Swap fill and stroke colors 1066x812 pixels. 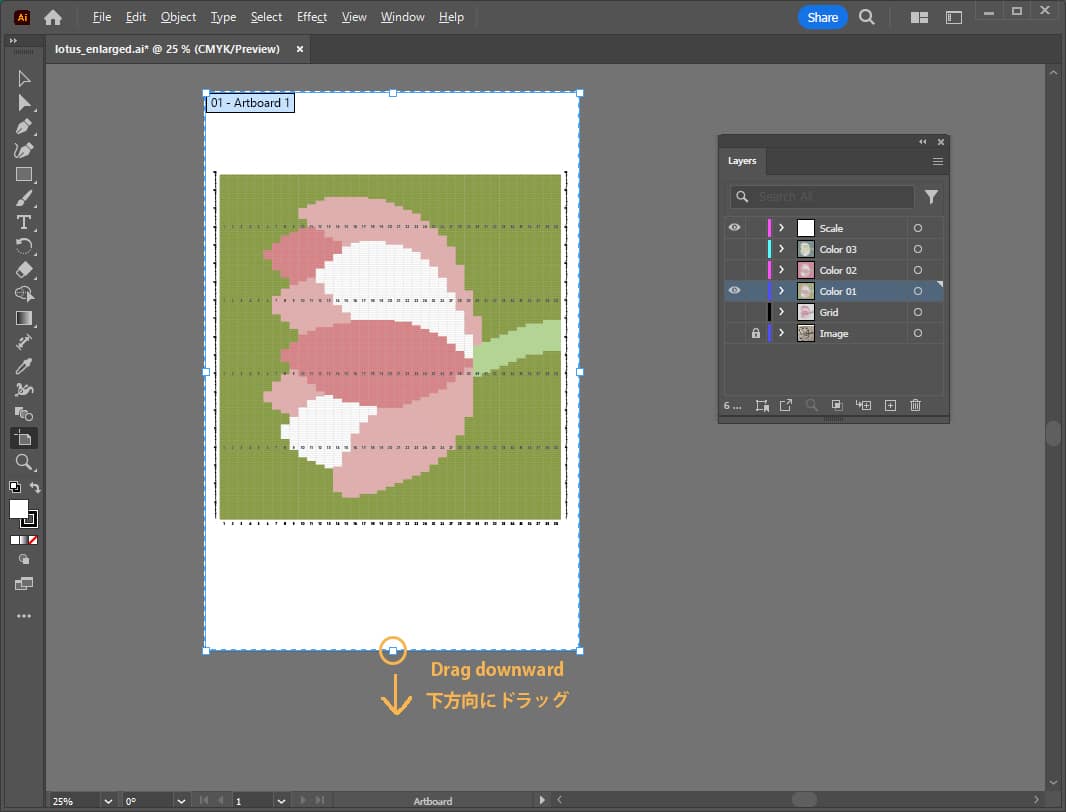point(35,487)
